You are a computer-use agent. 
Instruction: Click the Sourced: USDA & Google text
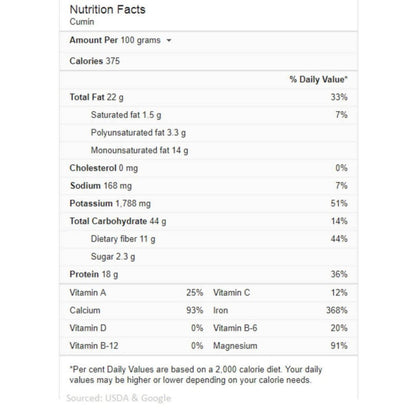click(118, 398)
